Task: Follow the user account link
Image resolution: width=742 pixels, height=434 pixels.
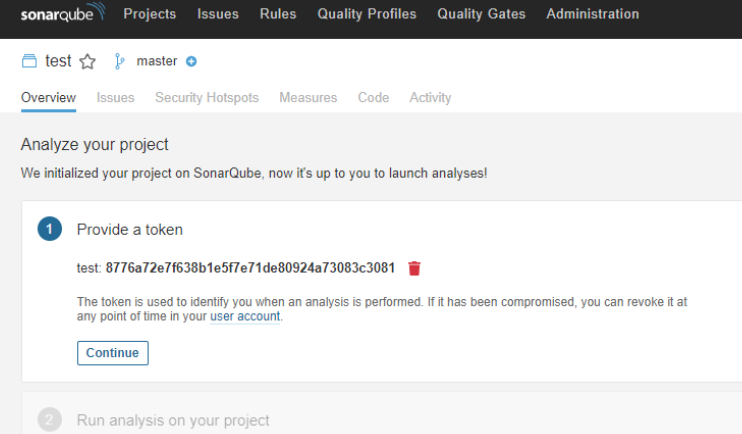Action: click(245, 316)
